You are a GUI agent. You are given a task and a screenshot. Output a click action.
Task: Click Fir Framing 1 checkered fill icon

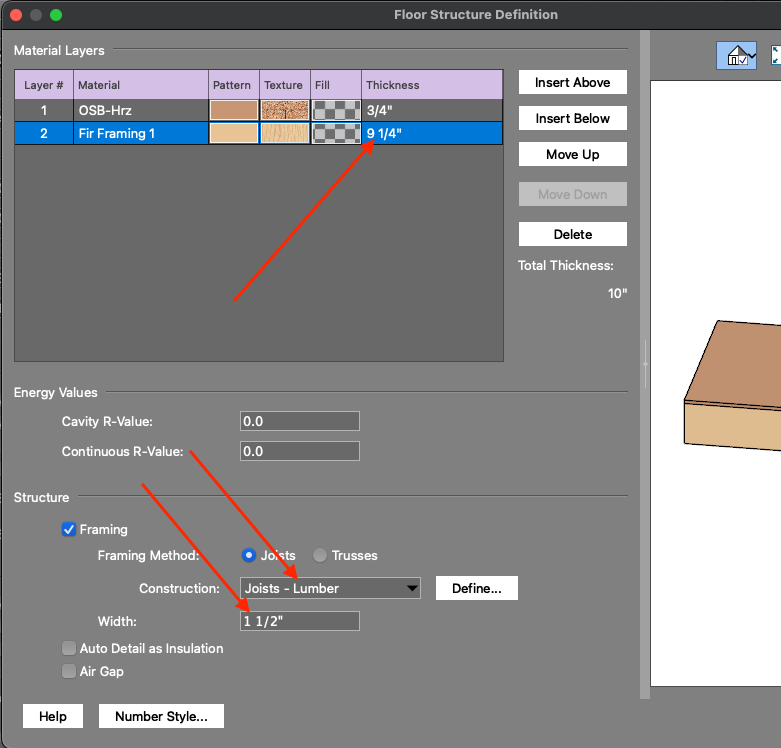pyautogui.click(x=336, y=133)
